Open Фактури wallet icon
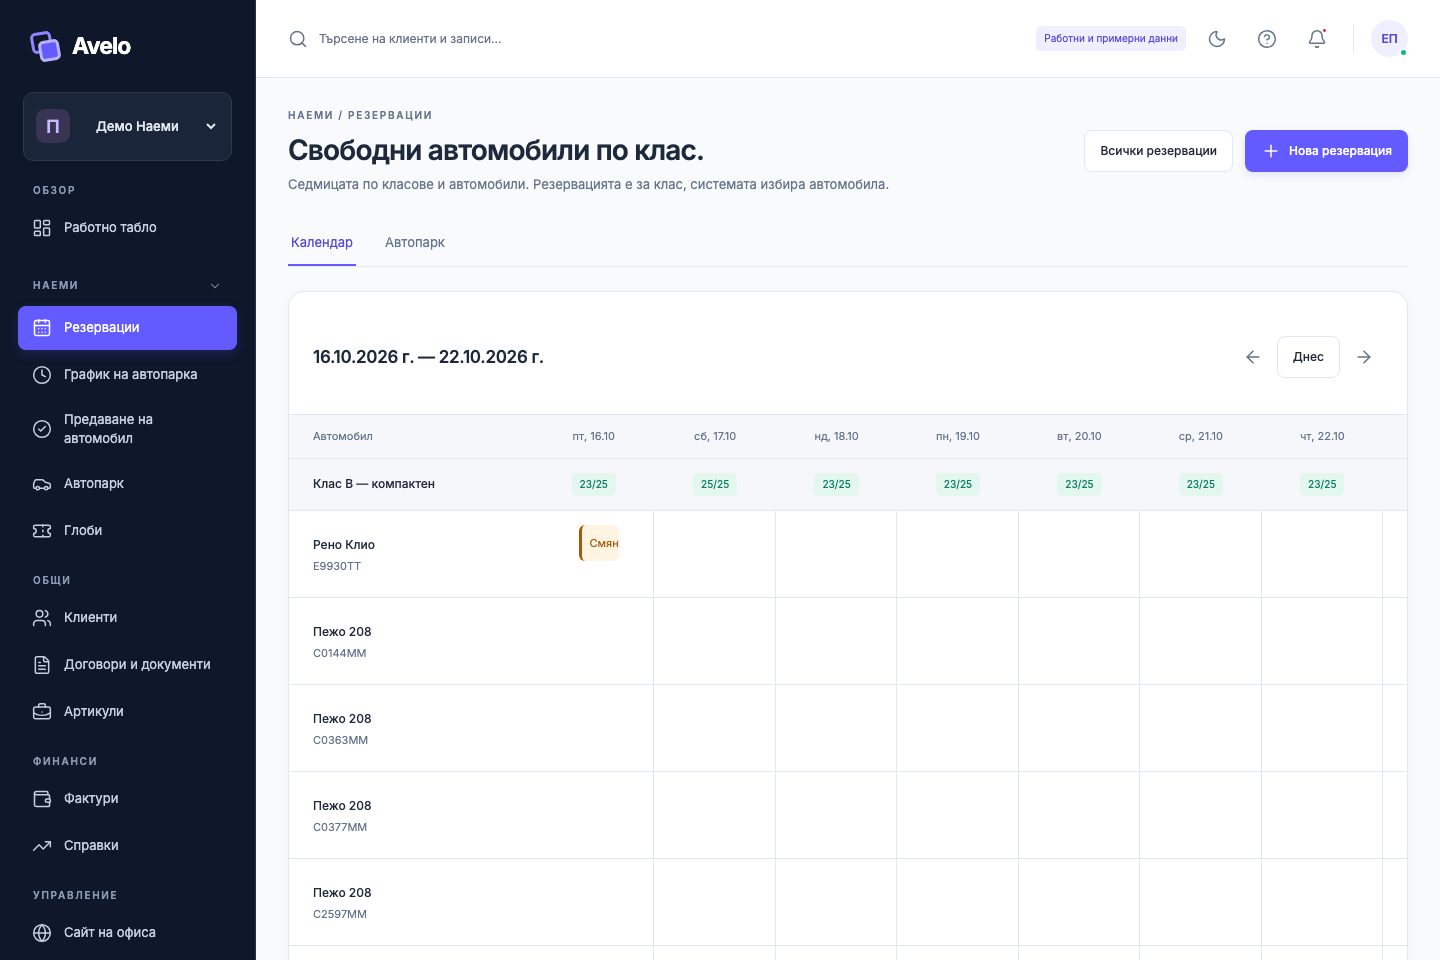This screenshot has height=960, width=1440. [x=42, y=799]
